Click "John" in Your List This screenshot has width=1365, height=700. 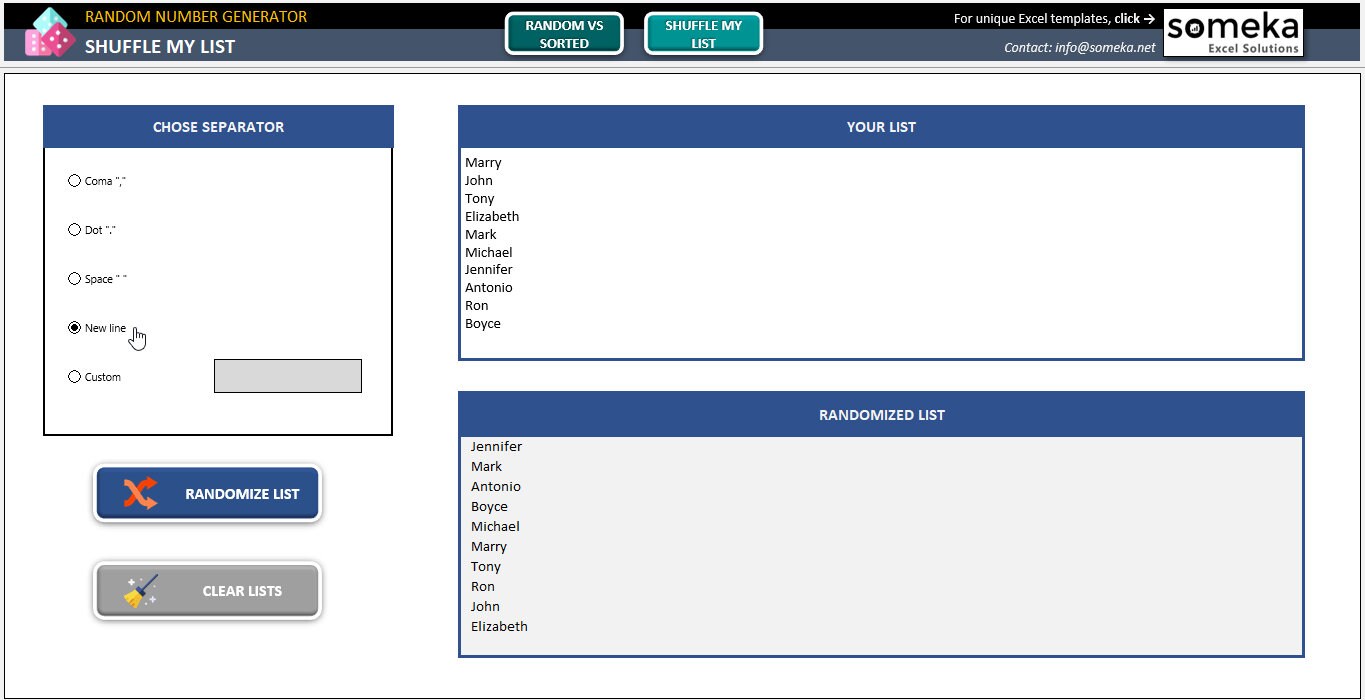[x=479, y=181]
